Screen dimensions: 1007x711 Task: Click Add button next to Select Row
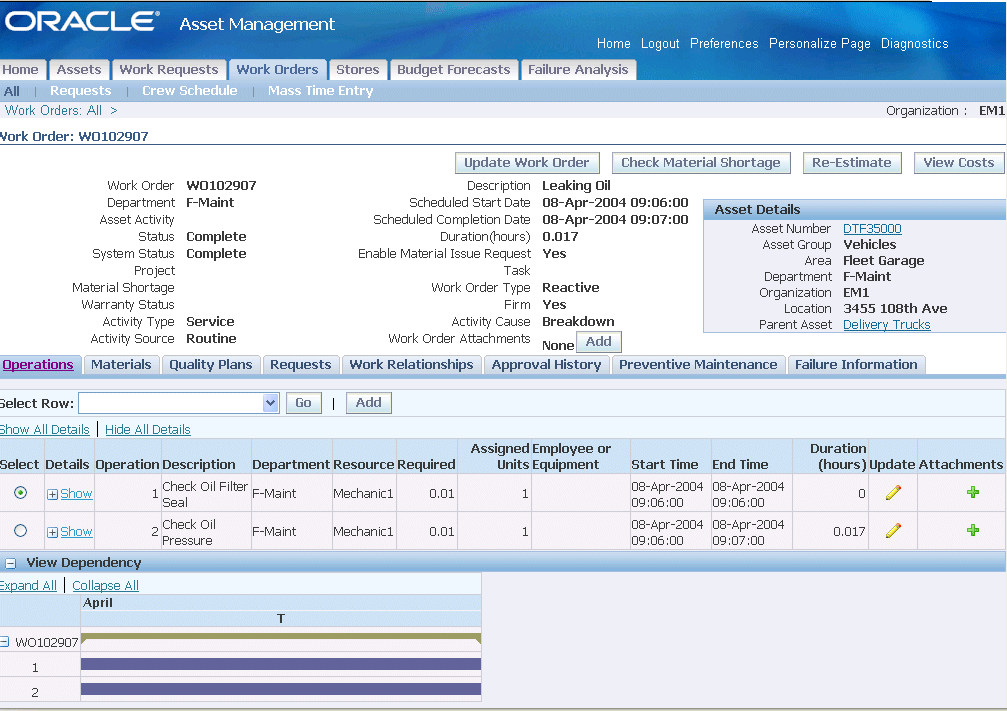point(369,403)
